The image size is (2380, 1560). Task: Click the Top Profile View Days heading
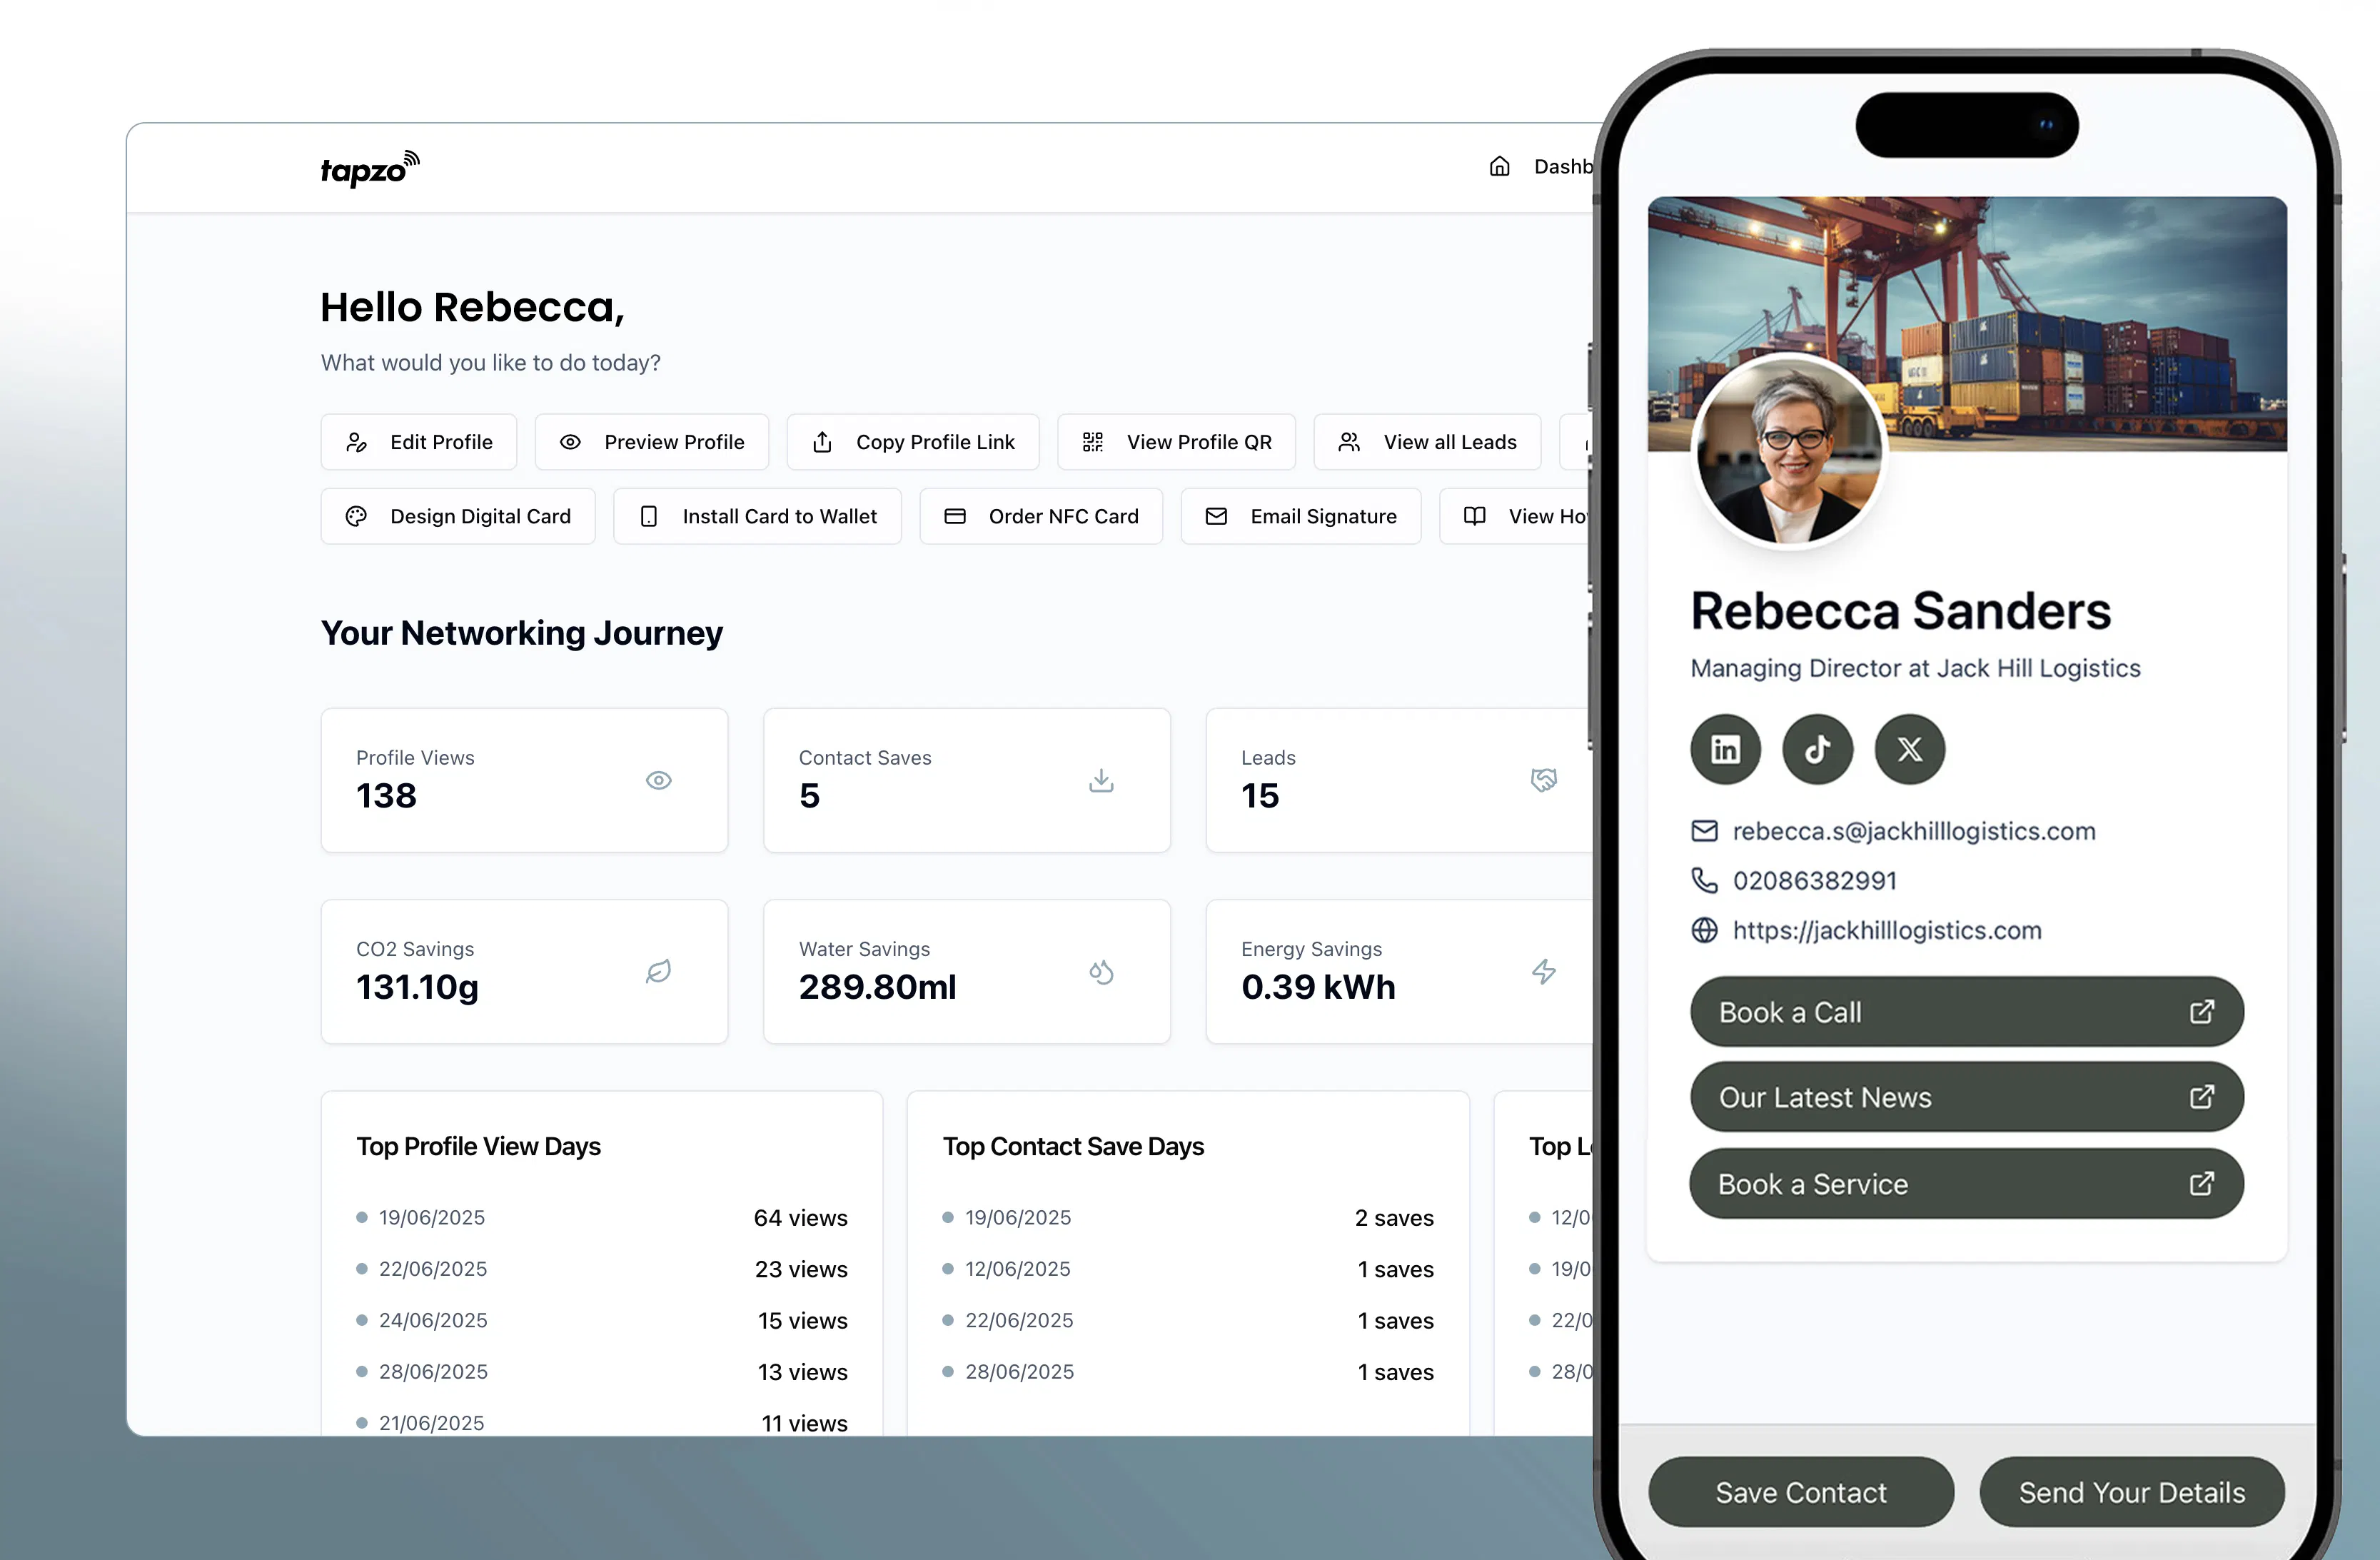(478, 1146)
